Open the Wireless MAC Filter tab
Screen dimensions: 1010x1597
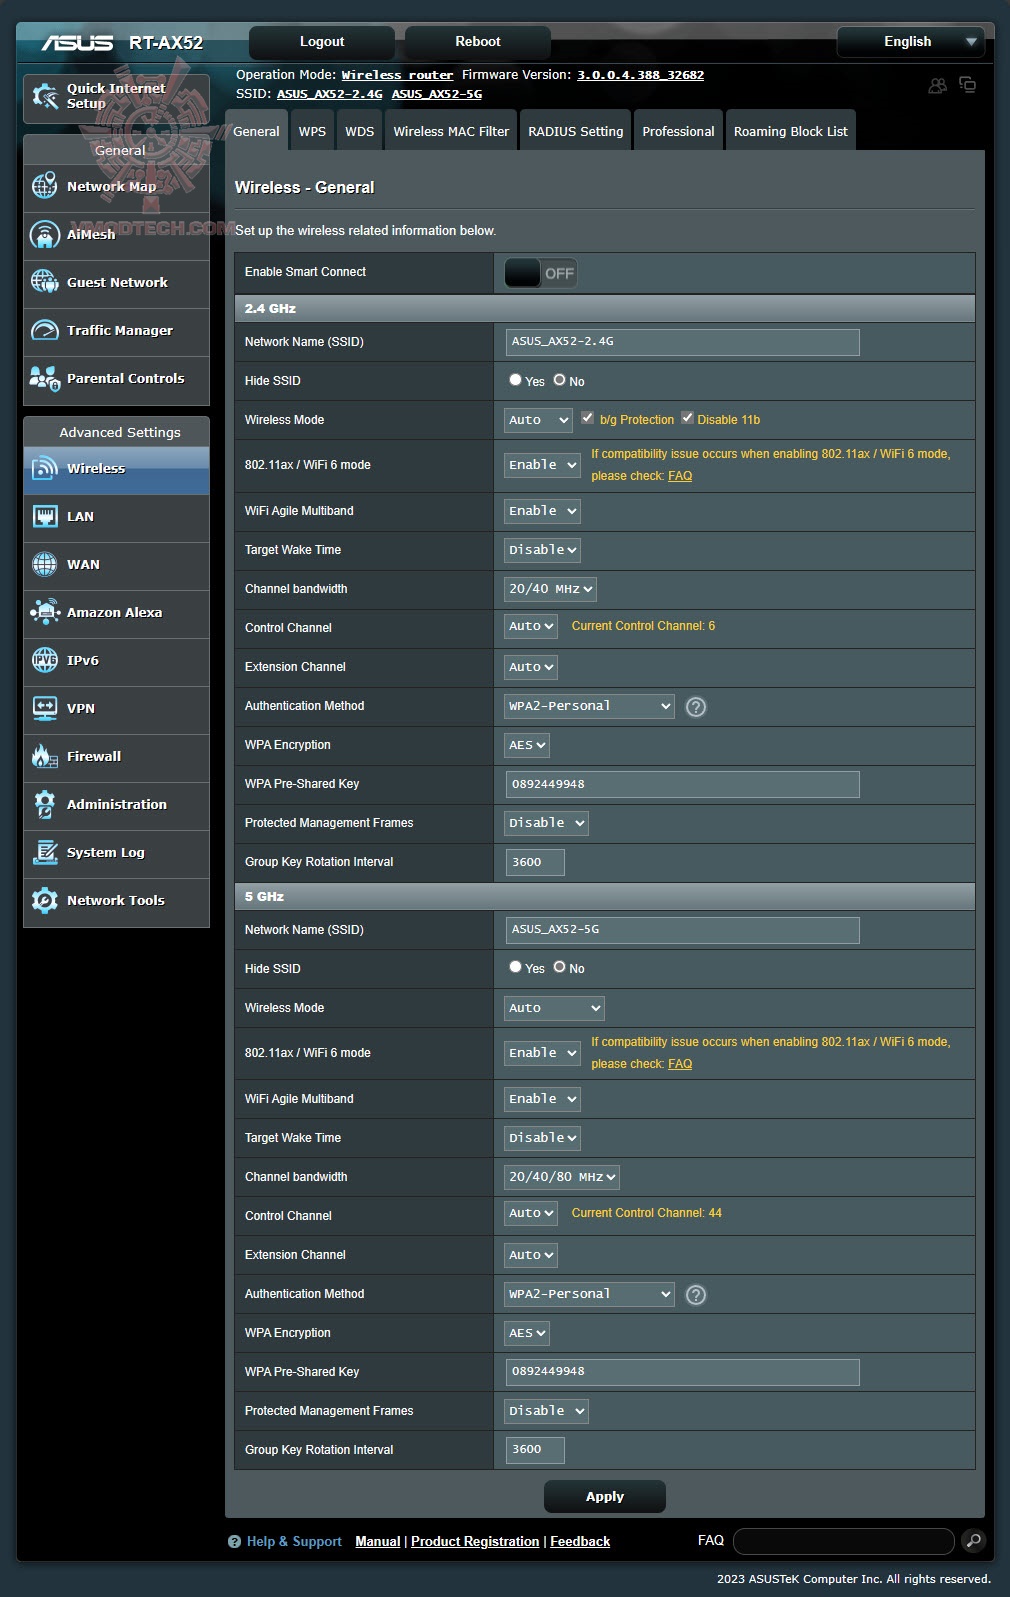[x=451, y=132]
